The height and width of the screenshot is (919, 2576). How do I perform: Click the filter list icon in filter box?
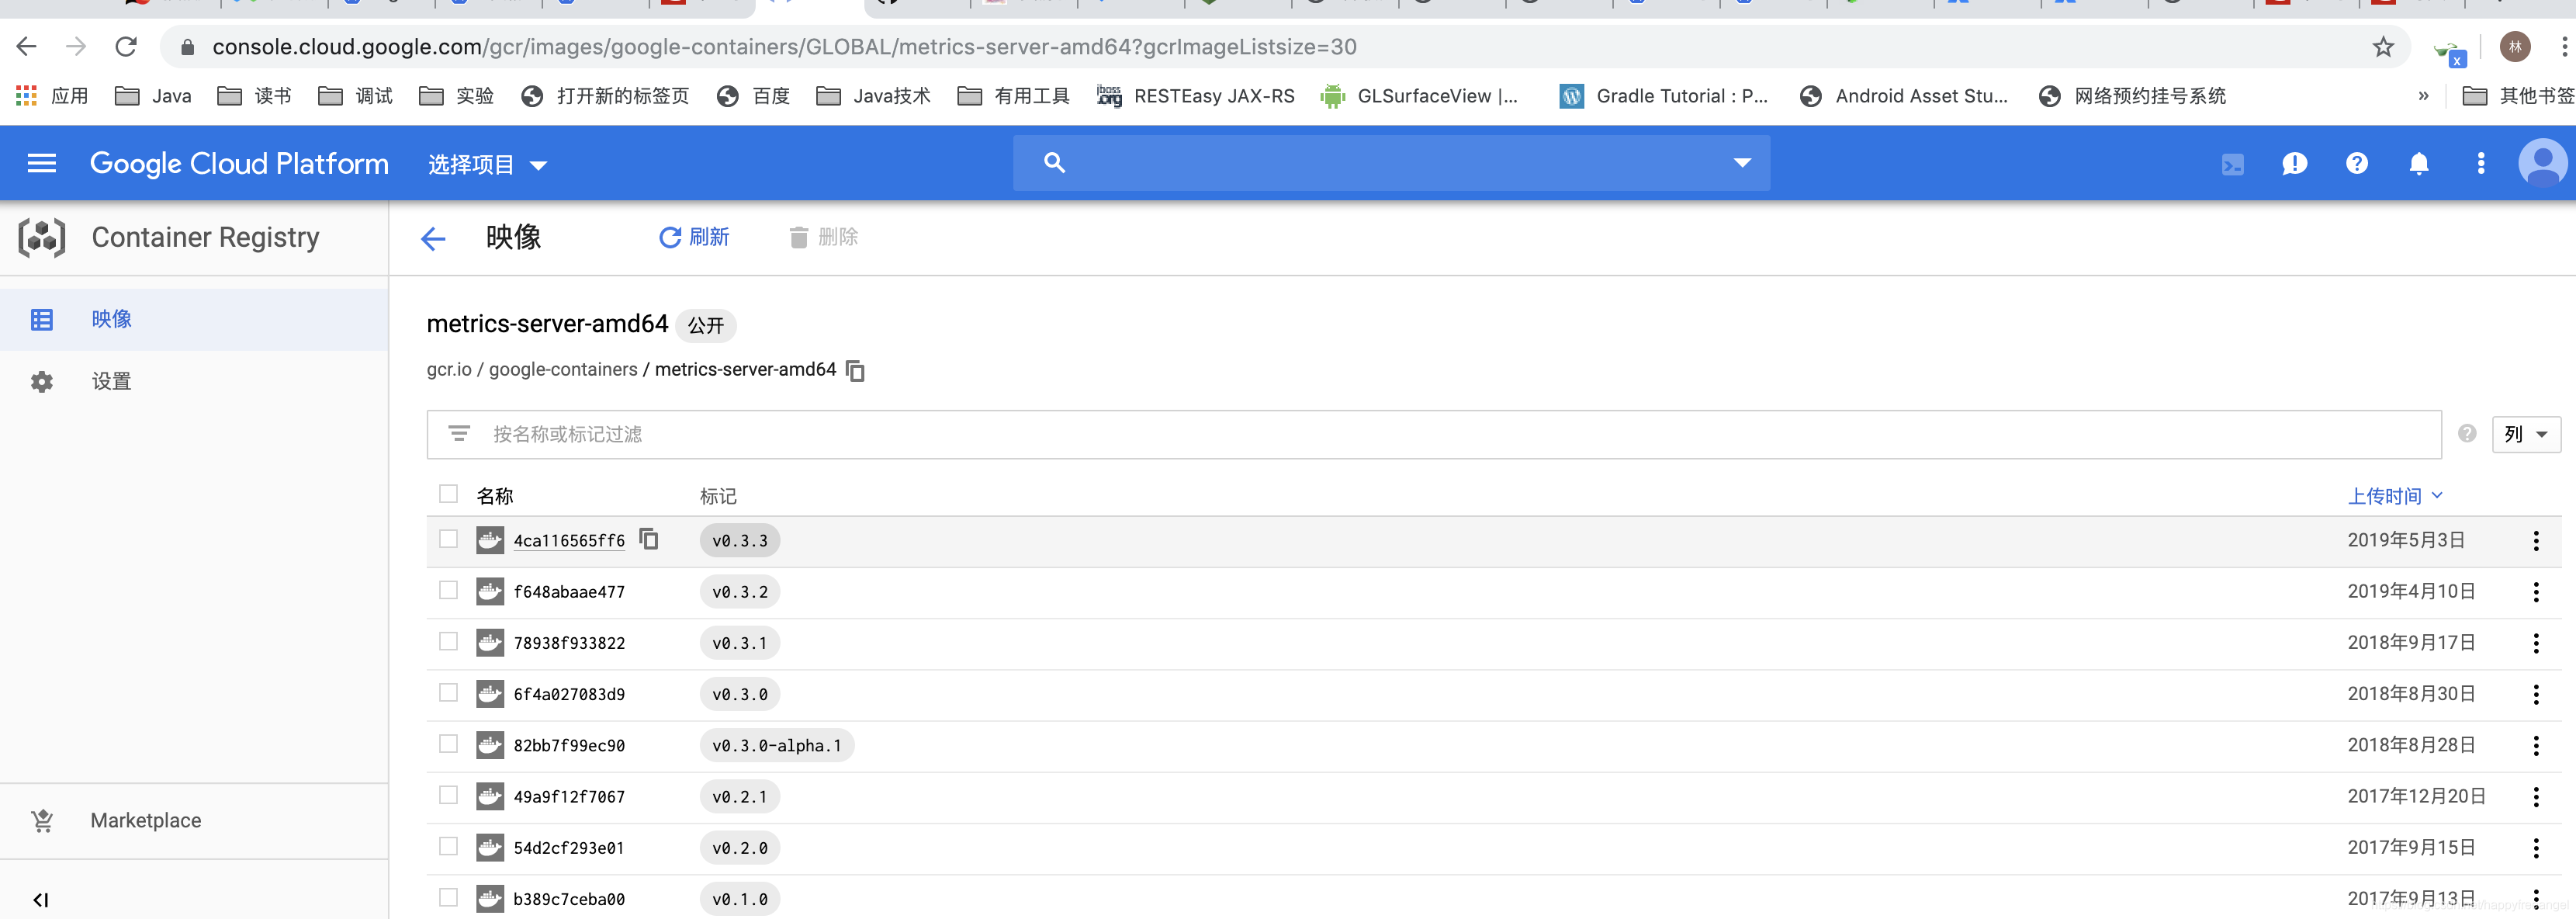[x=459, y=433]
